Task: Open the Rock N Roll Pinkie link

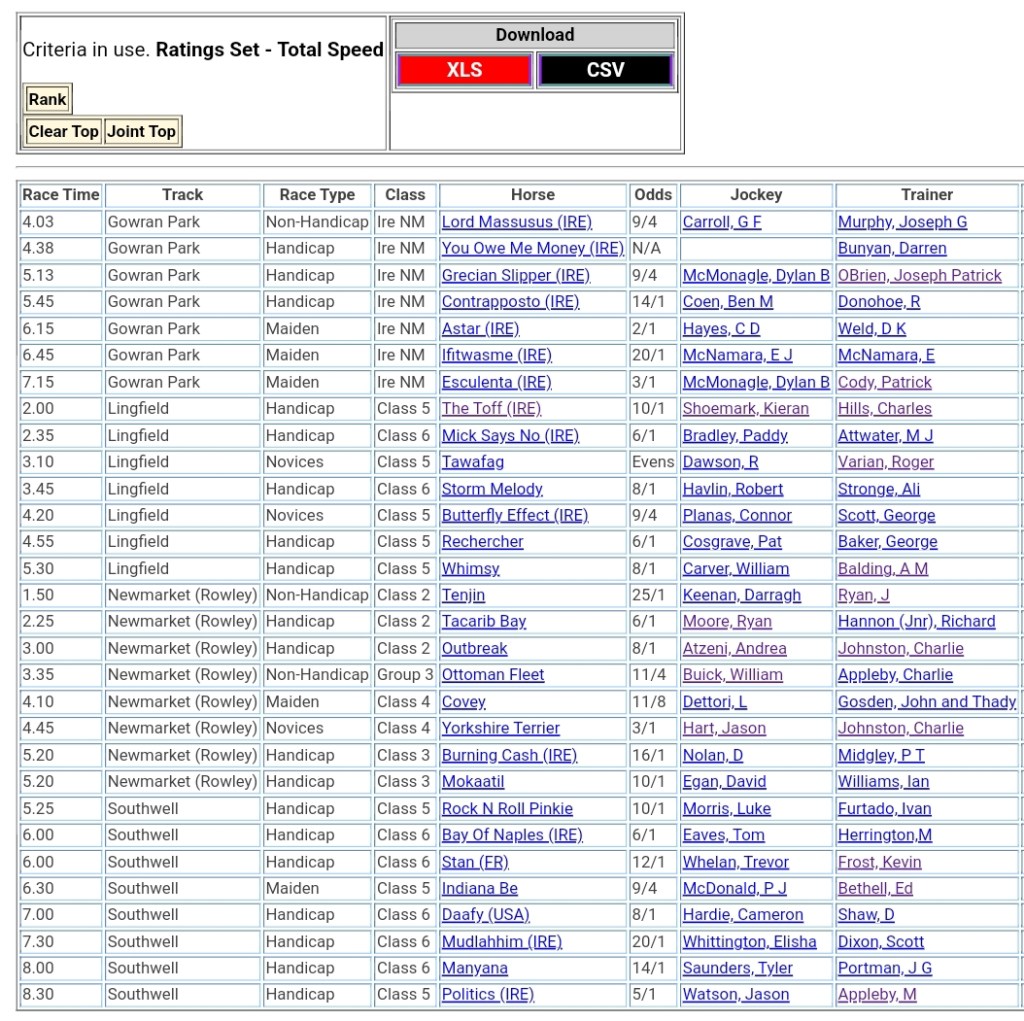Action: (507, 808)
